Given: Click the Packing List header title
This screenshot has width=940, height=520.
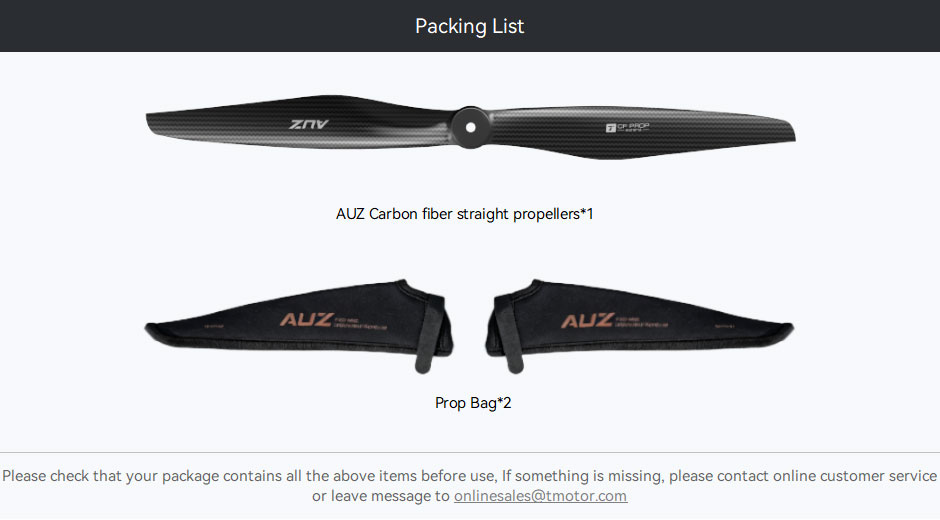Looking at the screenshot, I should (470, 26).
